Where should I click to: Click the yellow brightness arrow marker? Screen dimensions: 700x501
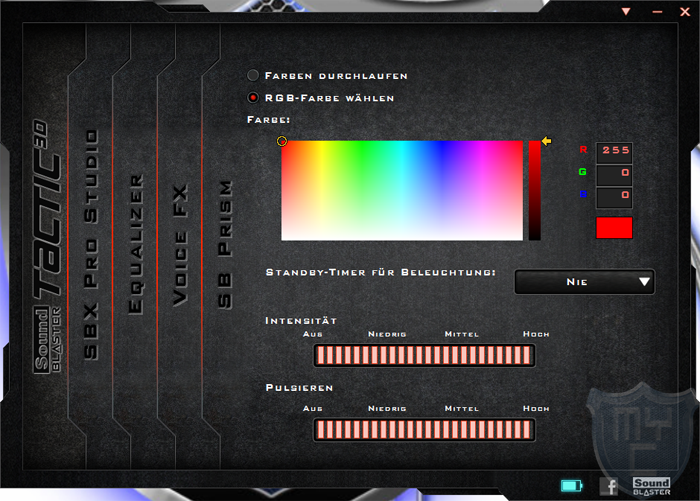point(546,141)
